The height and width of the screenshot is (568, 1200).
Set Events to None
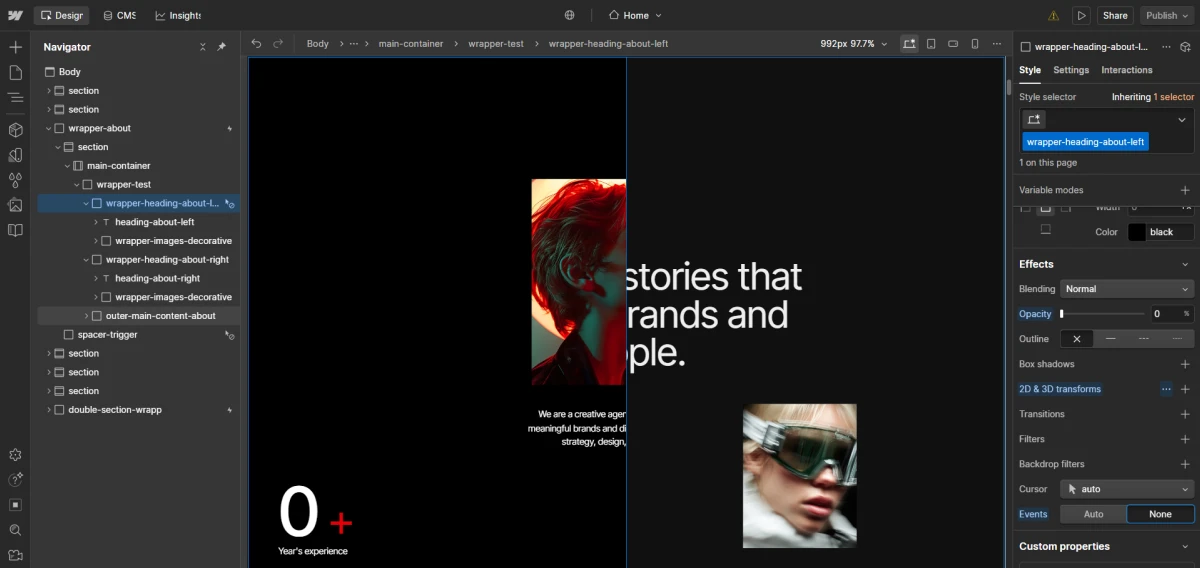[x=1160, y=514]
